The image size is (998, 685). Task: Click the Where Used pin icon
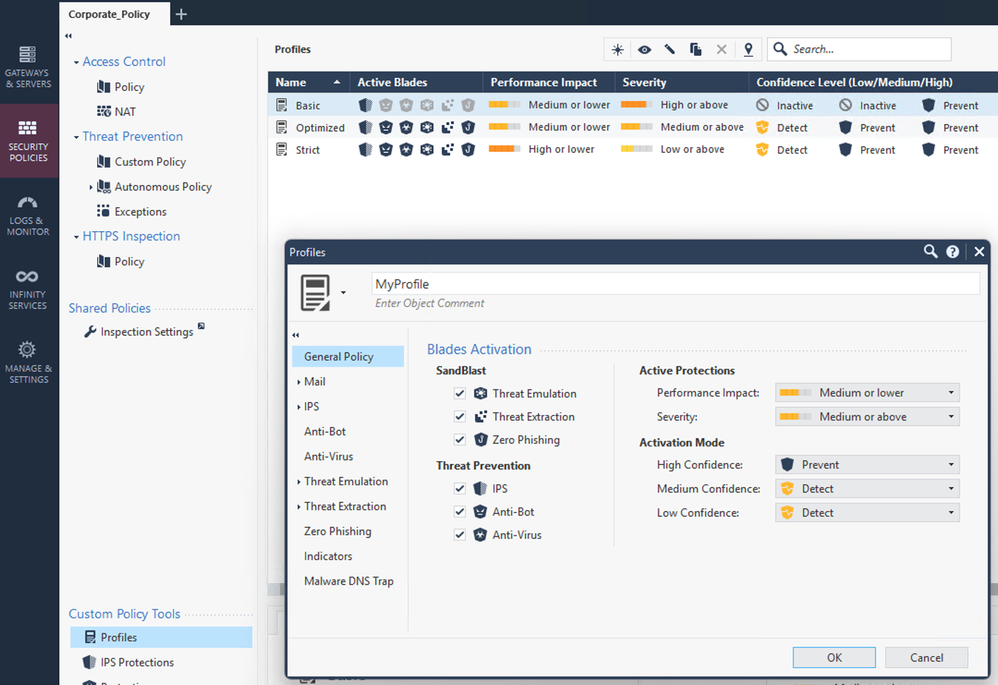[748, 49]
